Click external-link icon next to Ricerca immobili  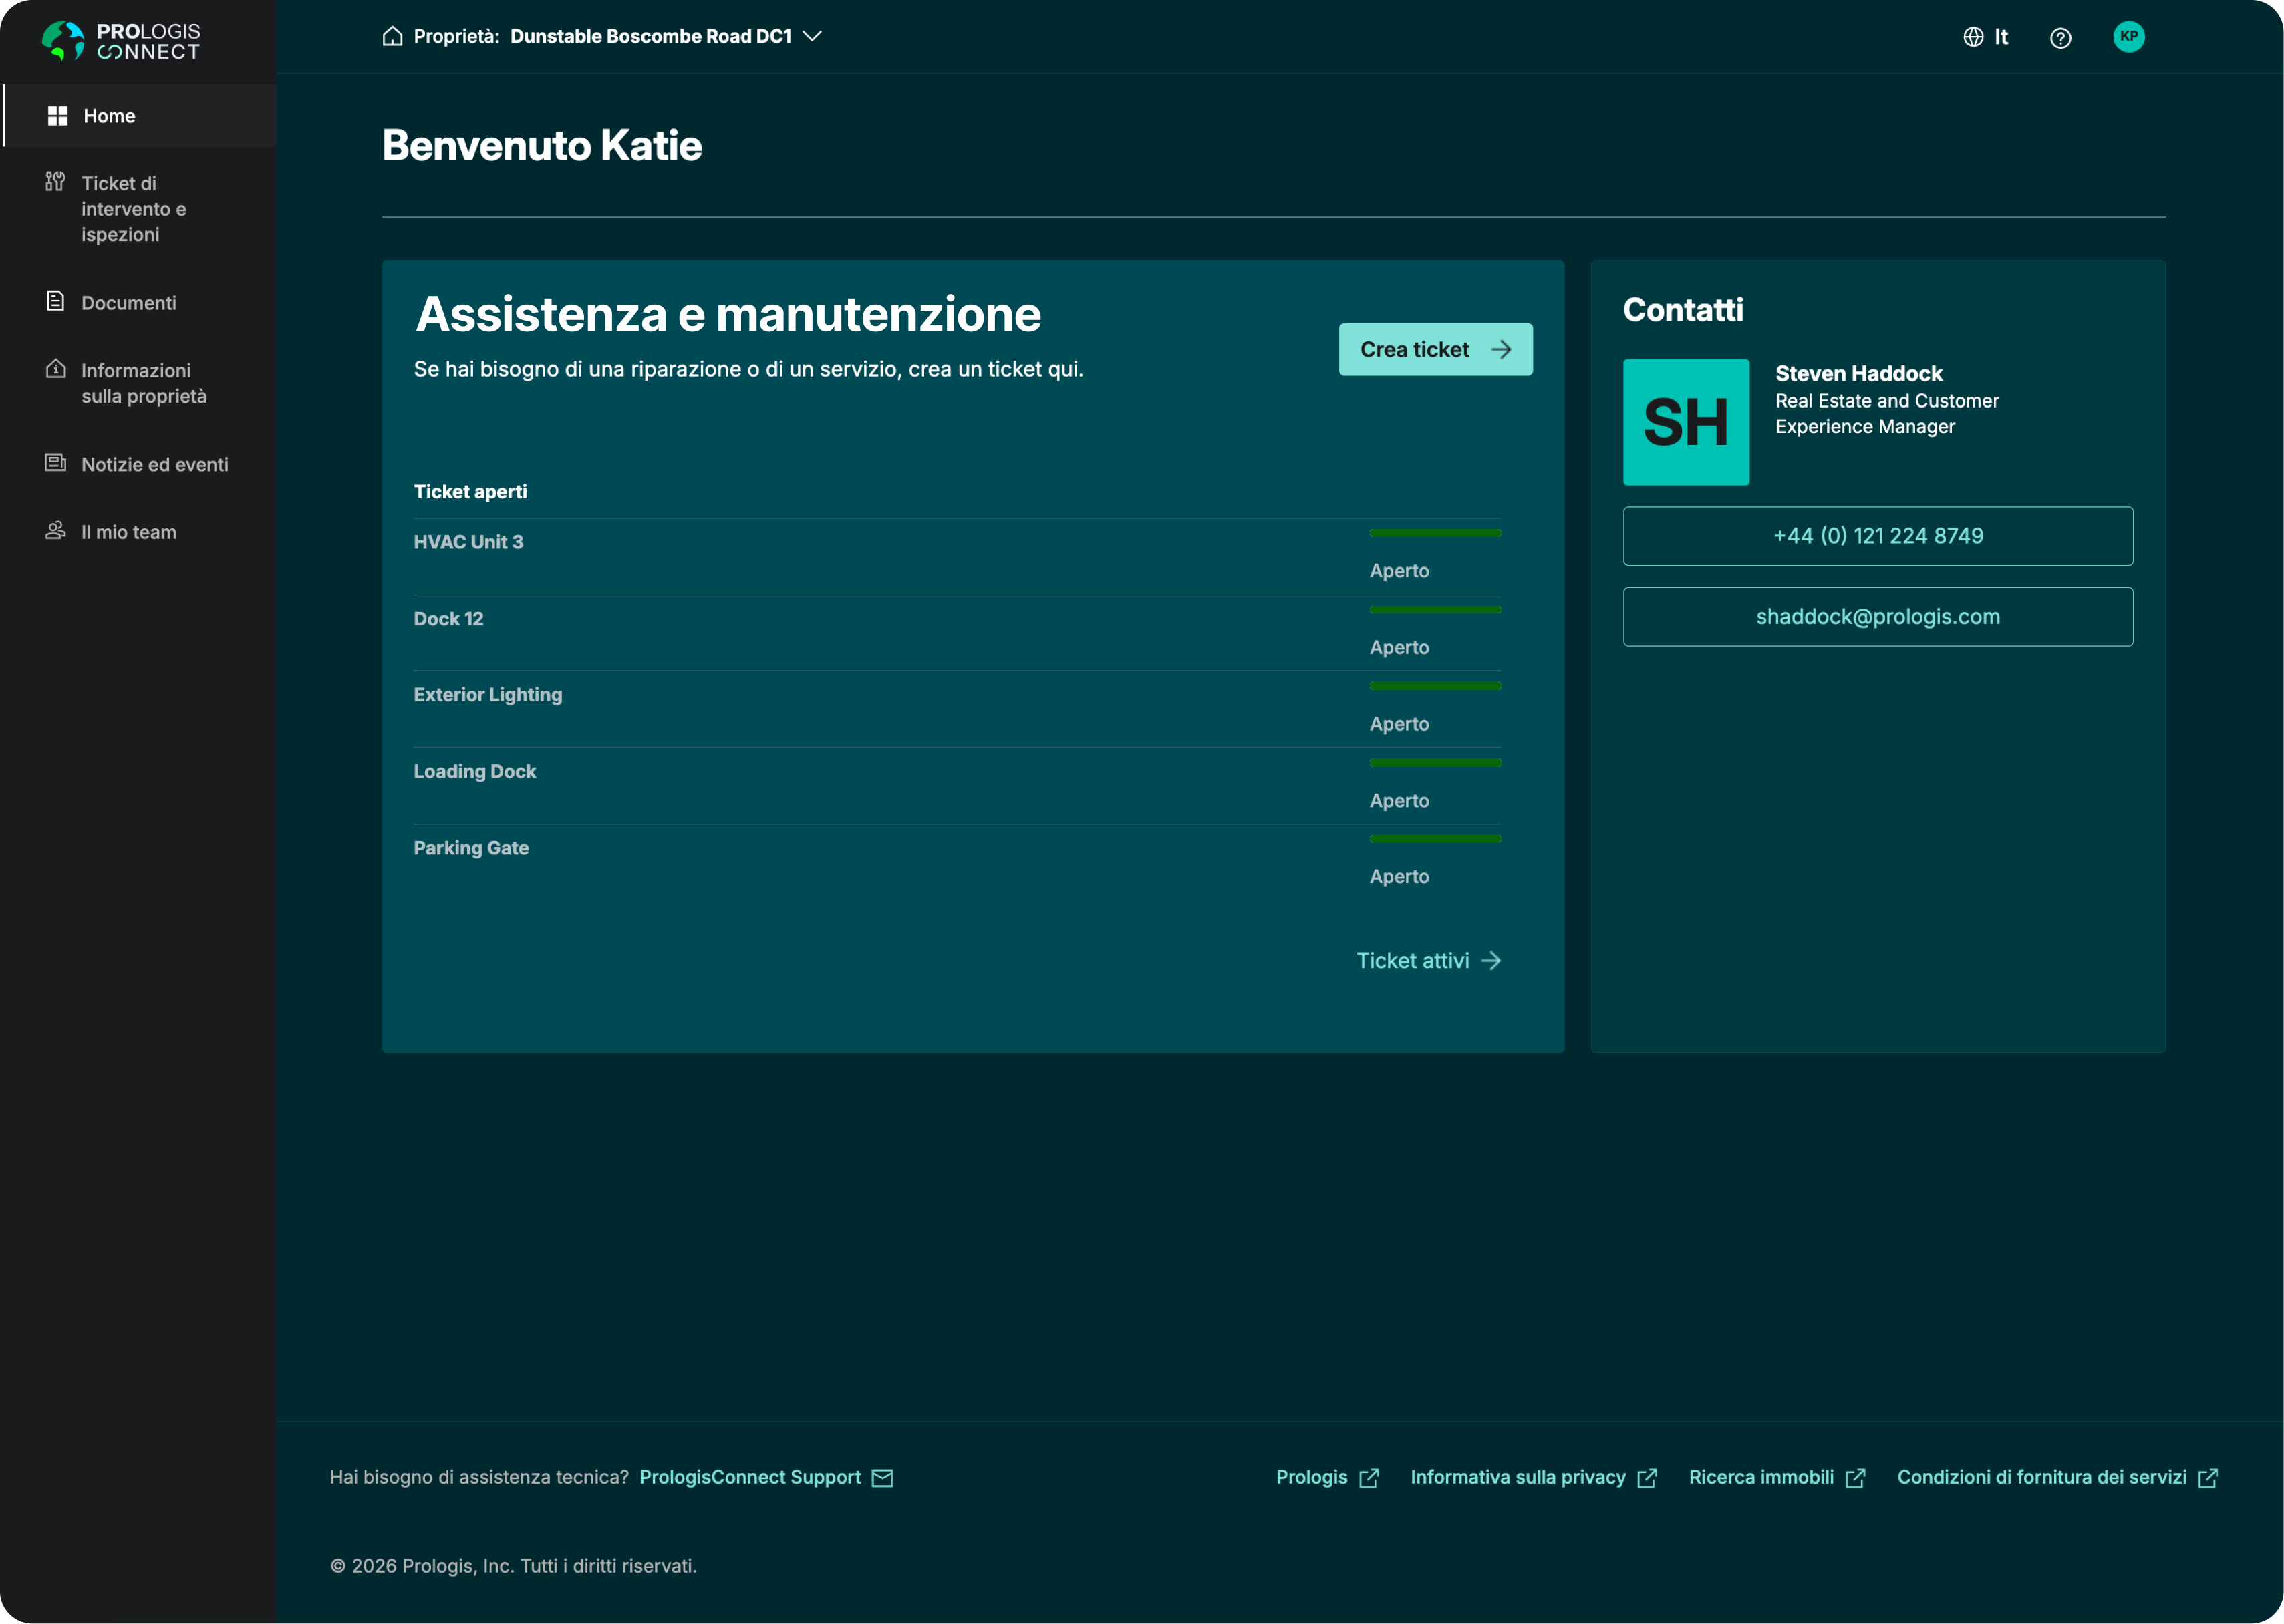tap(1855, 1478)
